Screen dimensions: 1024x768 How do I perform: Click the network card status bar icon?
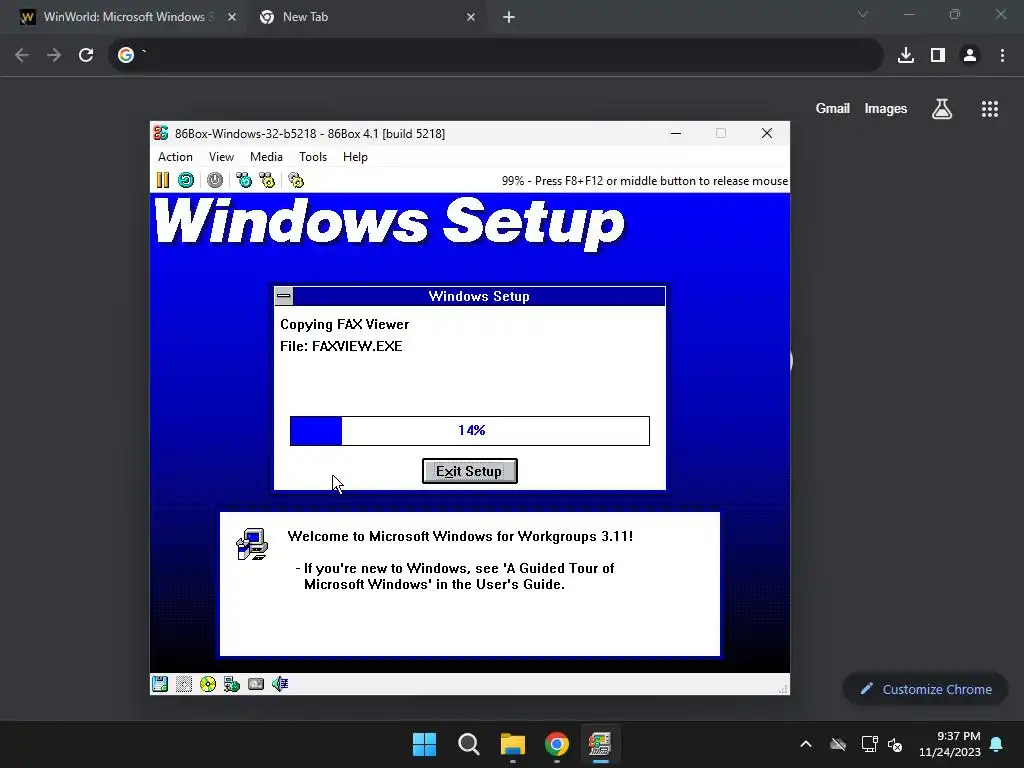coord(232,684)
